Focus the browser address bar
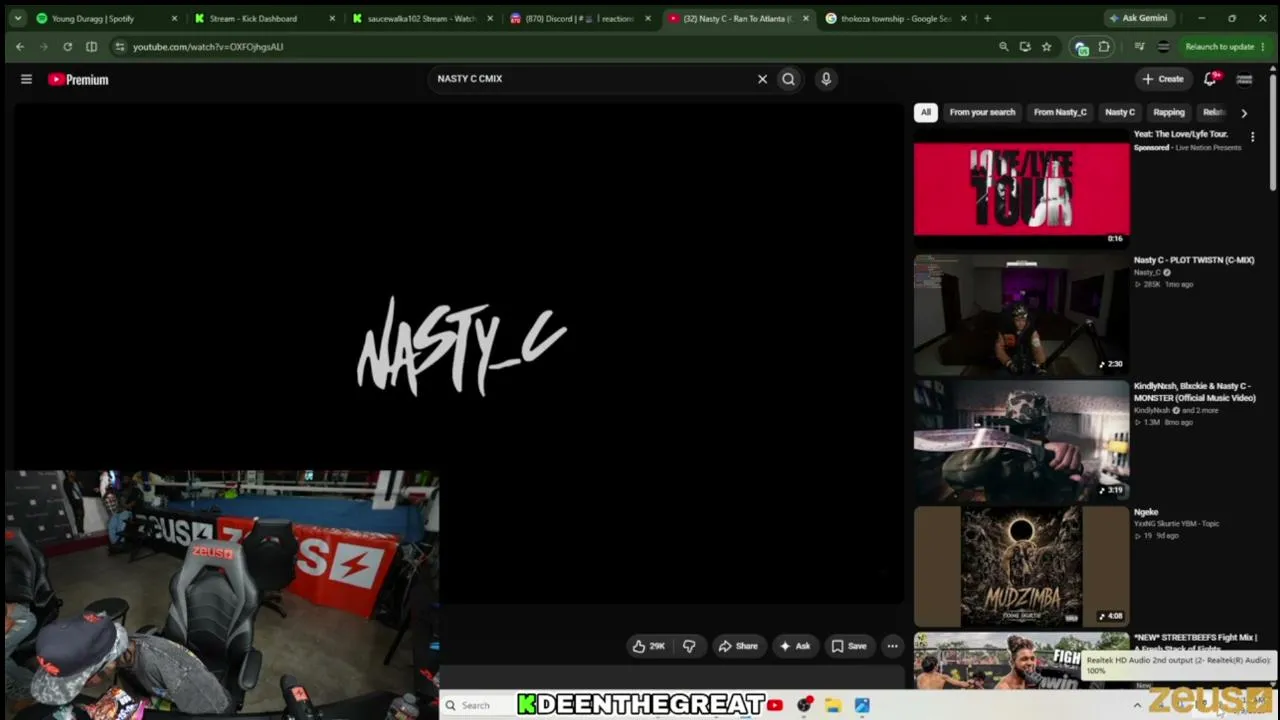The height and width of the screenshot is (720, 1280). (560, 47)
